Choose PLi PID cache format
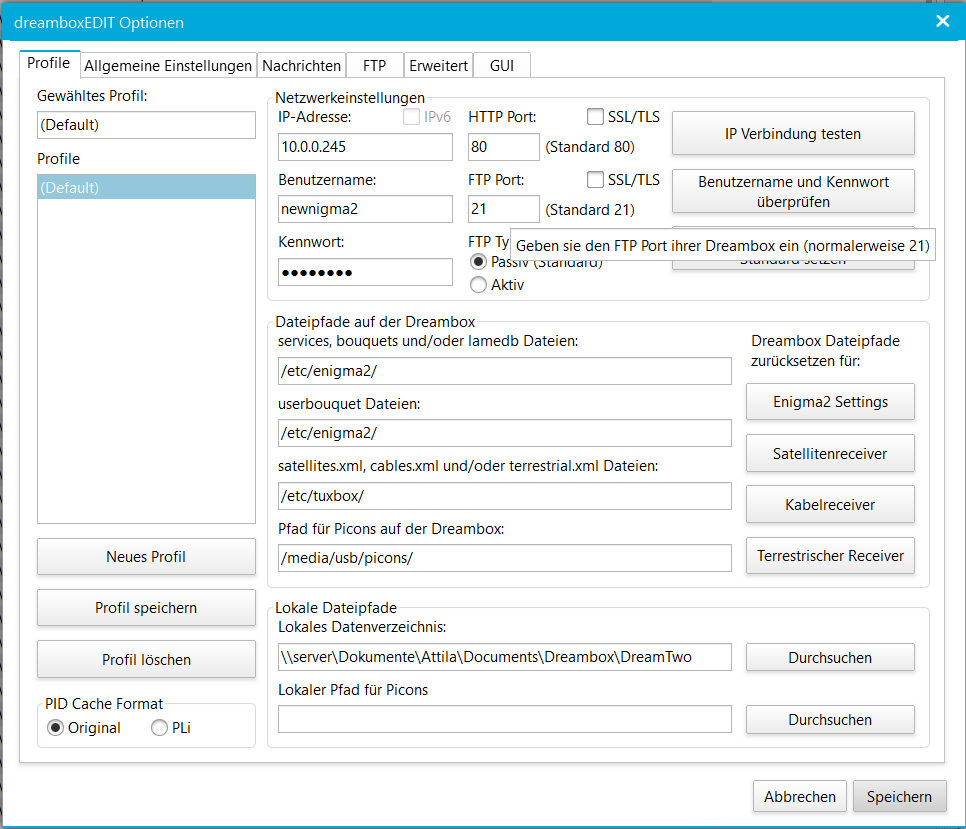Image resolution: width=966 pixels, height=829 pixels. (160, 728)
